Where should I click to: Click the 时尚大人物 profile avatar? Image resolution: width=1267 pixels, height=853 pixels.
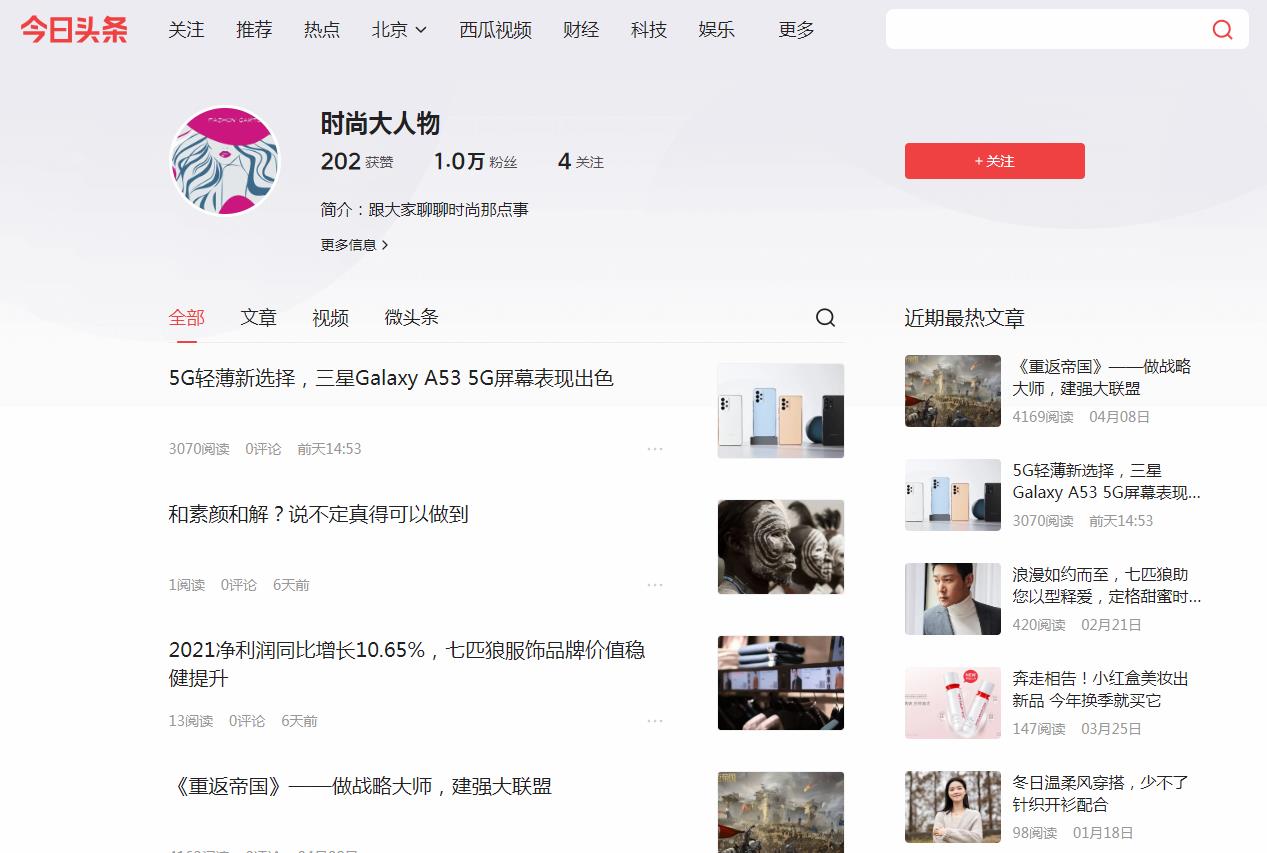tap(225, 161)
